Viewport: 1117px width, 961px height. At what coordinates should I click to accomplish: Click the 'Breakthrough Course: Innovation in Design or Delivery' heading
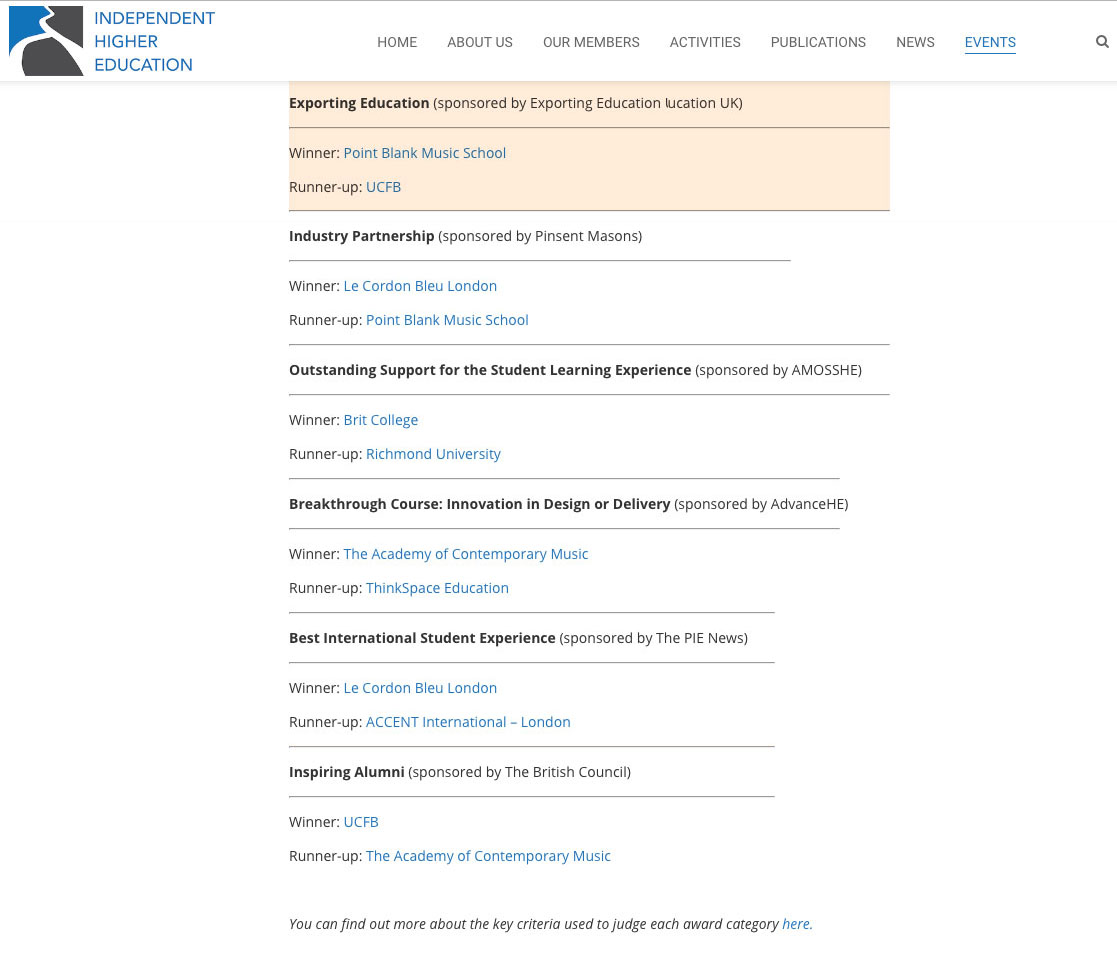click(x=479, y=504)
